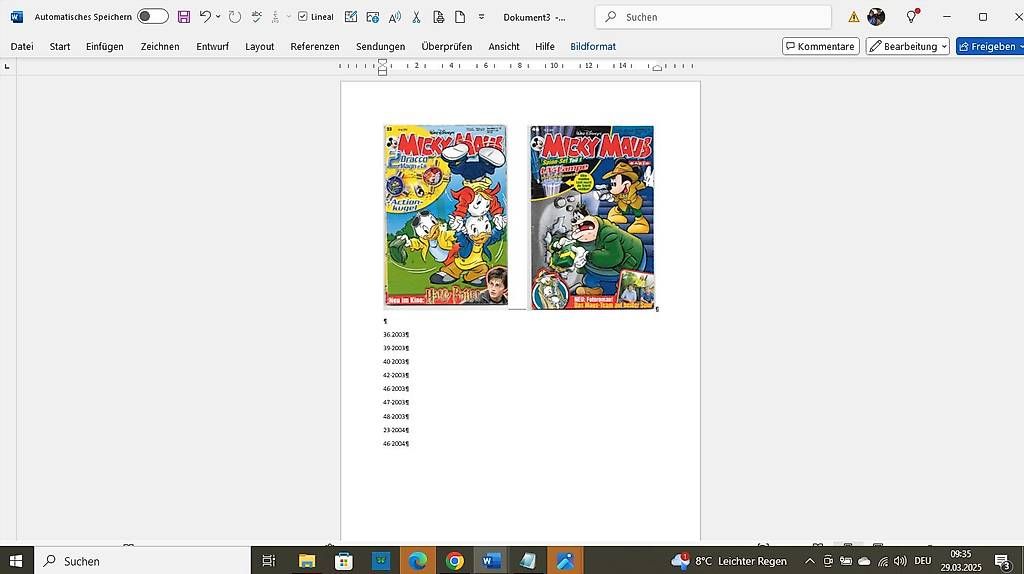This screenshot has width=1024, height=574.
Task: Toggle the Automatisches Speichern switch
Action: pyautogui.click(x=153, y=17)
